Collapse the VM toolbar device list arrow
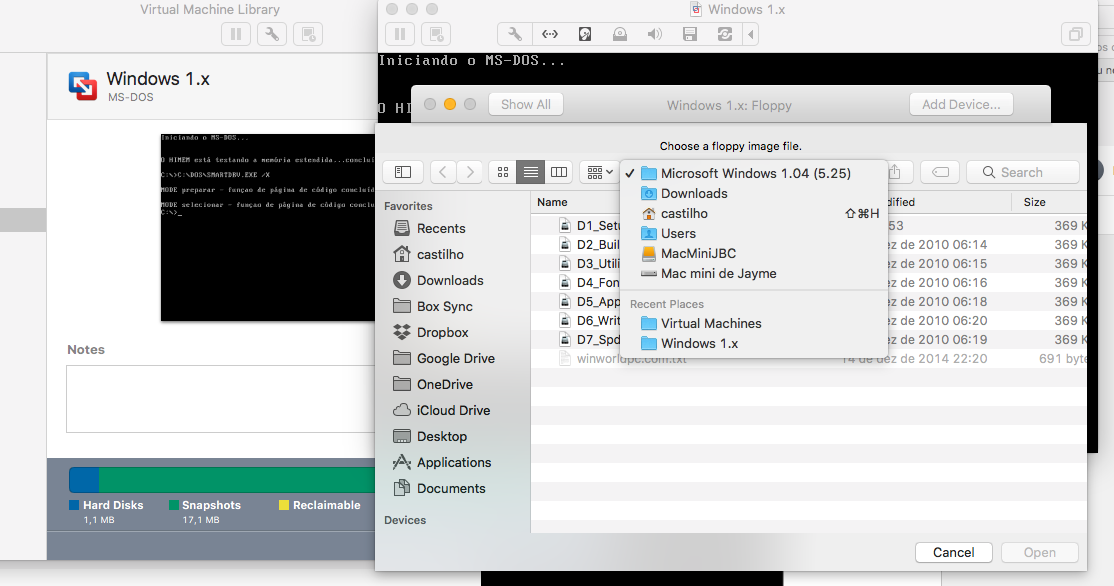 (x=751, y=34)
